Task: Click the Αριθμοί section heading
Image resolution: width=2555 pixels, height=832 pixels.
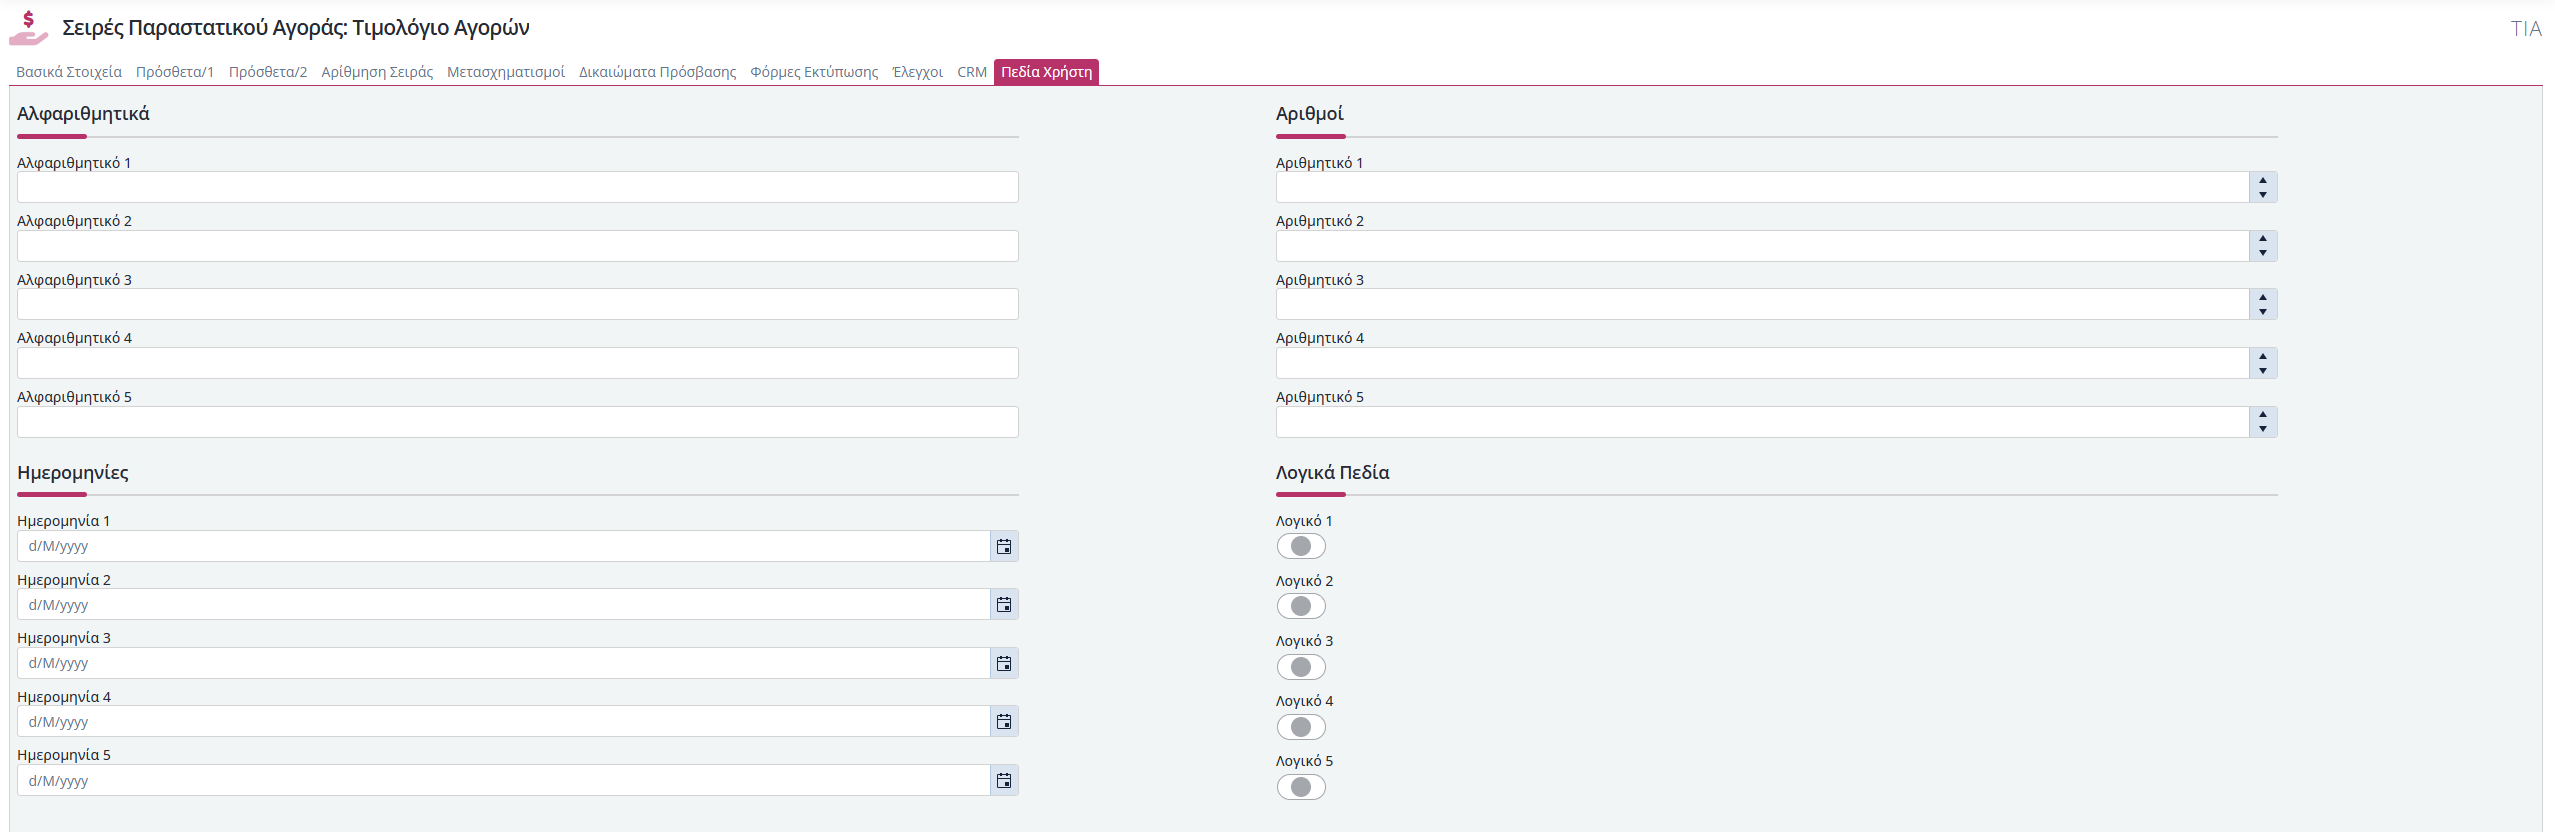Action: 1310,114
